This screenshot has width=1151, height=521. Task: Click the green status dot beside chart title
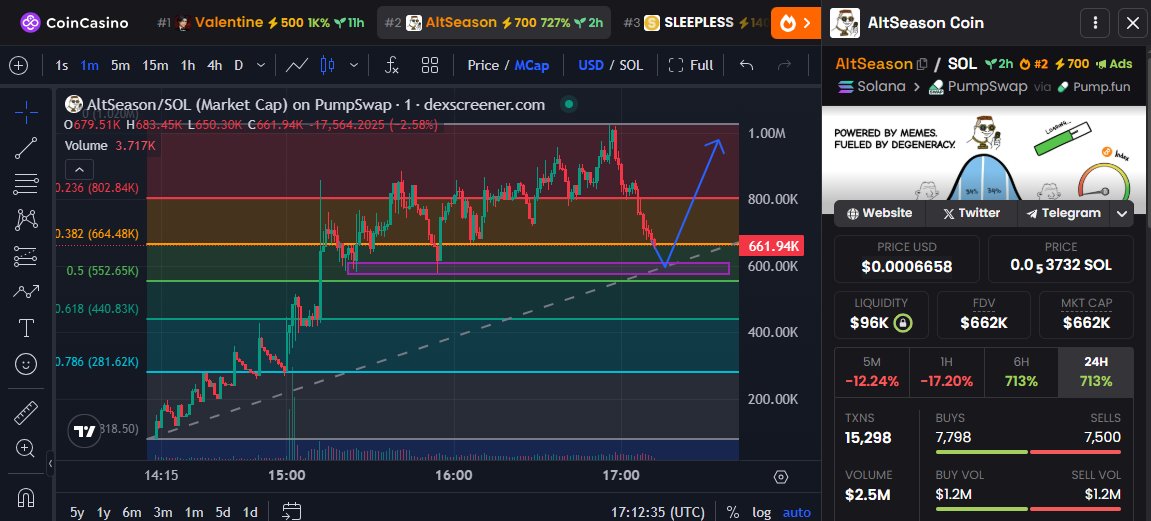[568, 104]
